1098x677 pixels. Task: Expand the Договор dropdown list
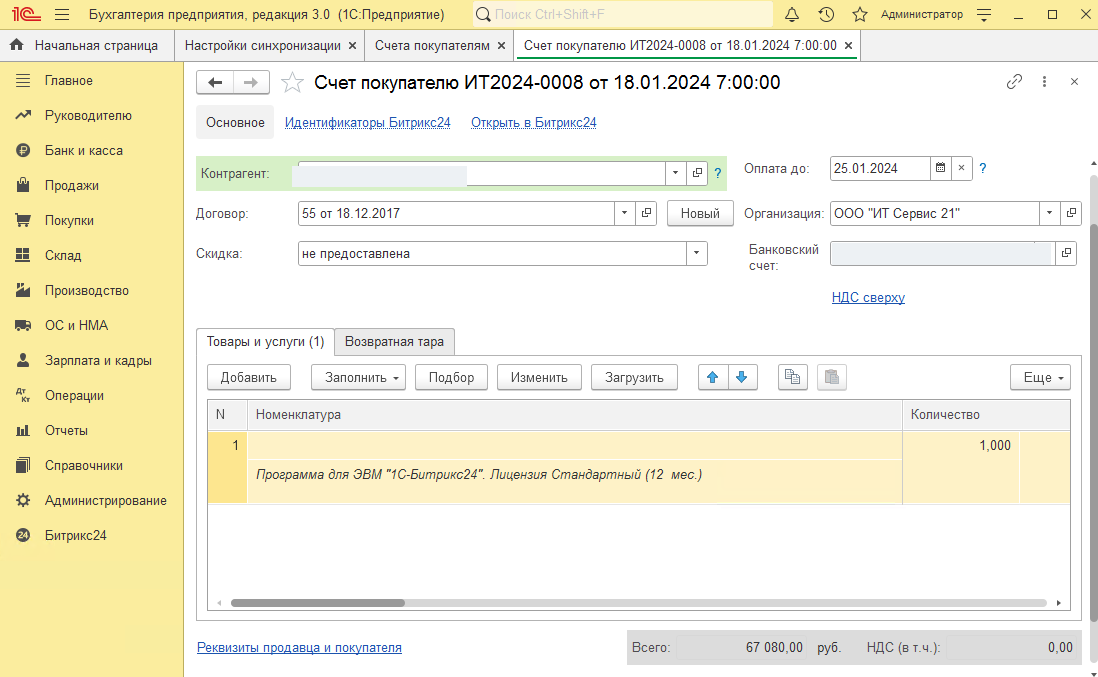coord(624,214)
